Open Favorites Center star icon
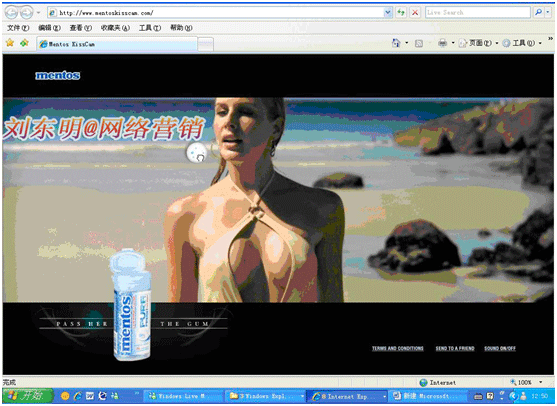Image resolution: width=557 pixels, height=406 pixels. [10, 43]
